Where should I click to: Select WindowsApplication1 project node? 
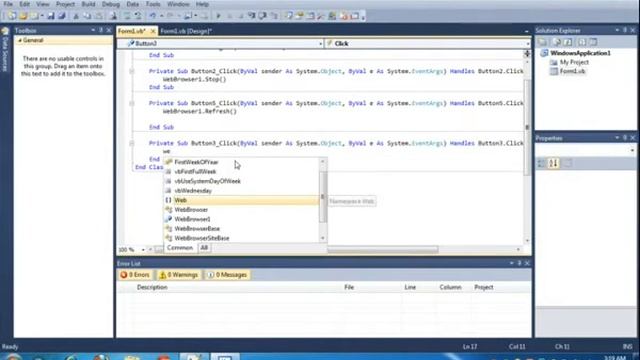(580, 53)
